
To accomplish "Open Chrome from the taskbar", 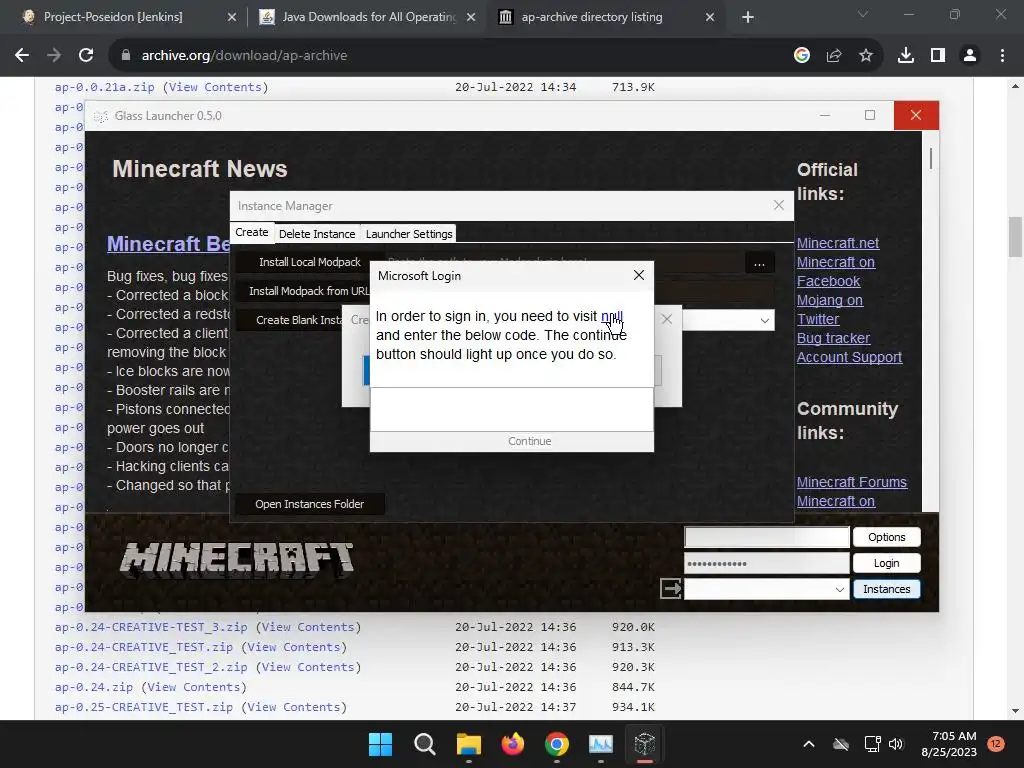I will (556, 744).
